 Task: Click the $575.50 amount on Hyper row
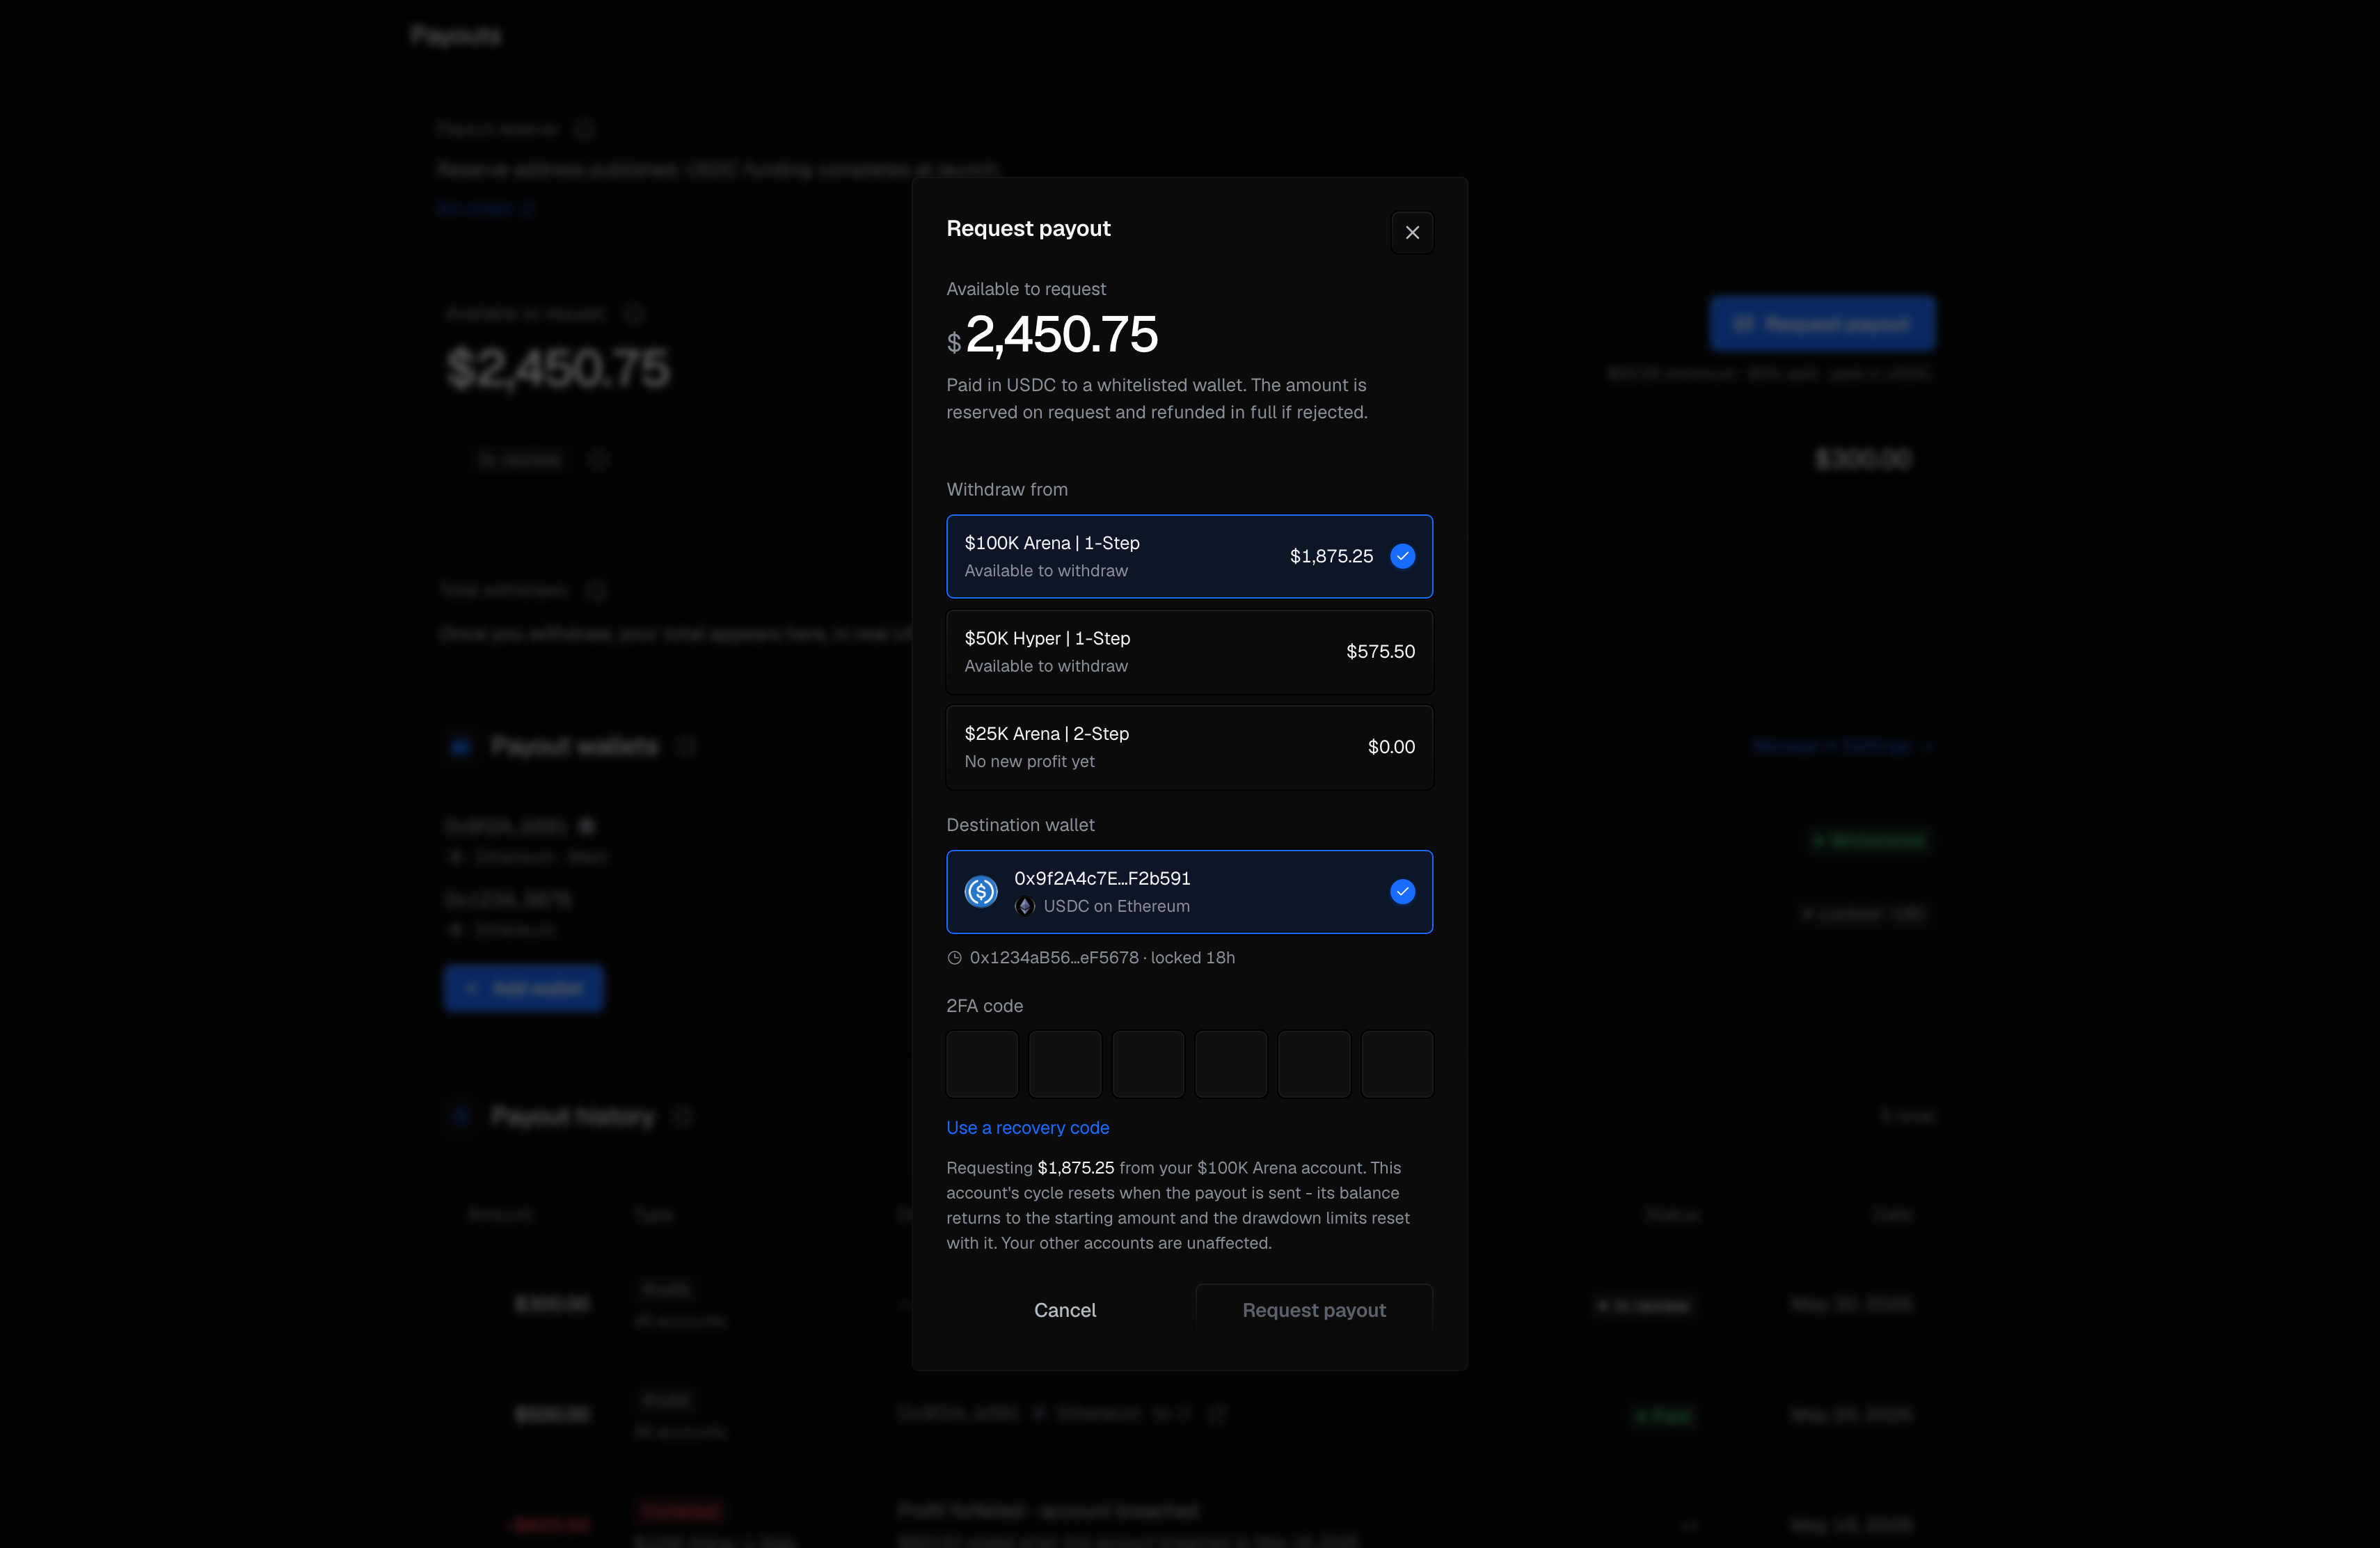pyautogui.click(x=1380, y=652)
